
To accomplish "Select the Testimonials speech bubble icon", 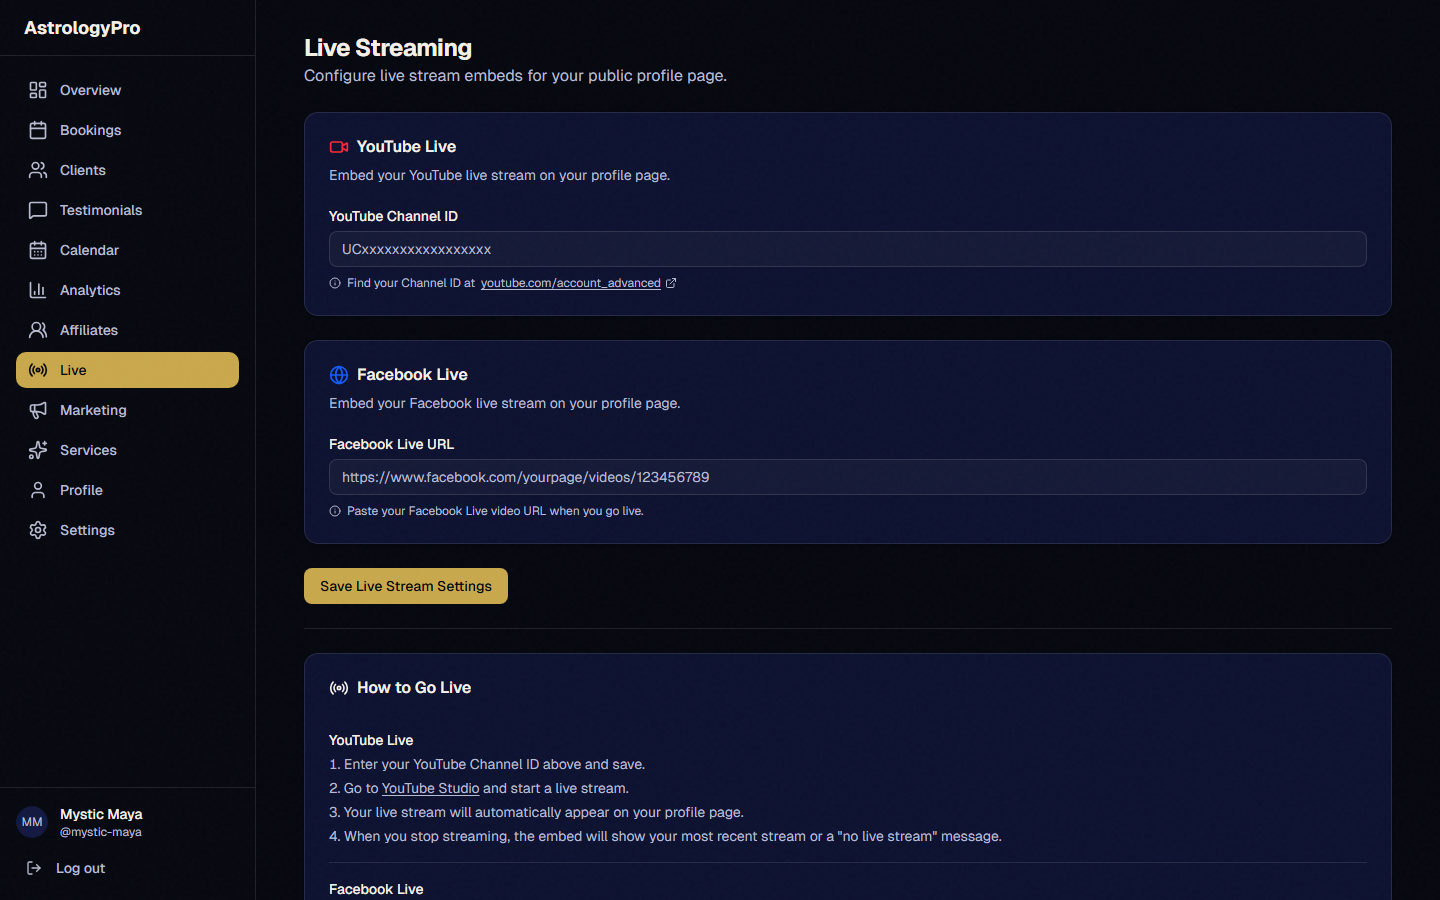I will click(x=38, y=210).
